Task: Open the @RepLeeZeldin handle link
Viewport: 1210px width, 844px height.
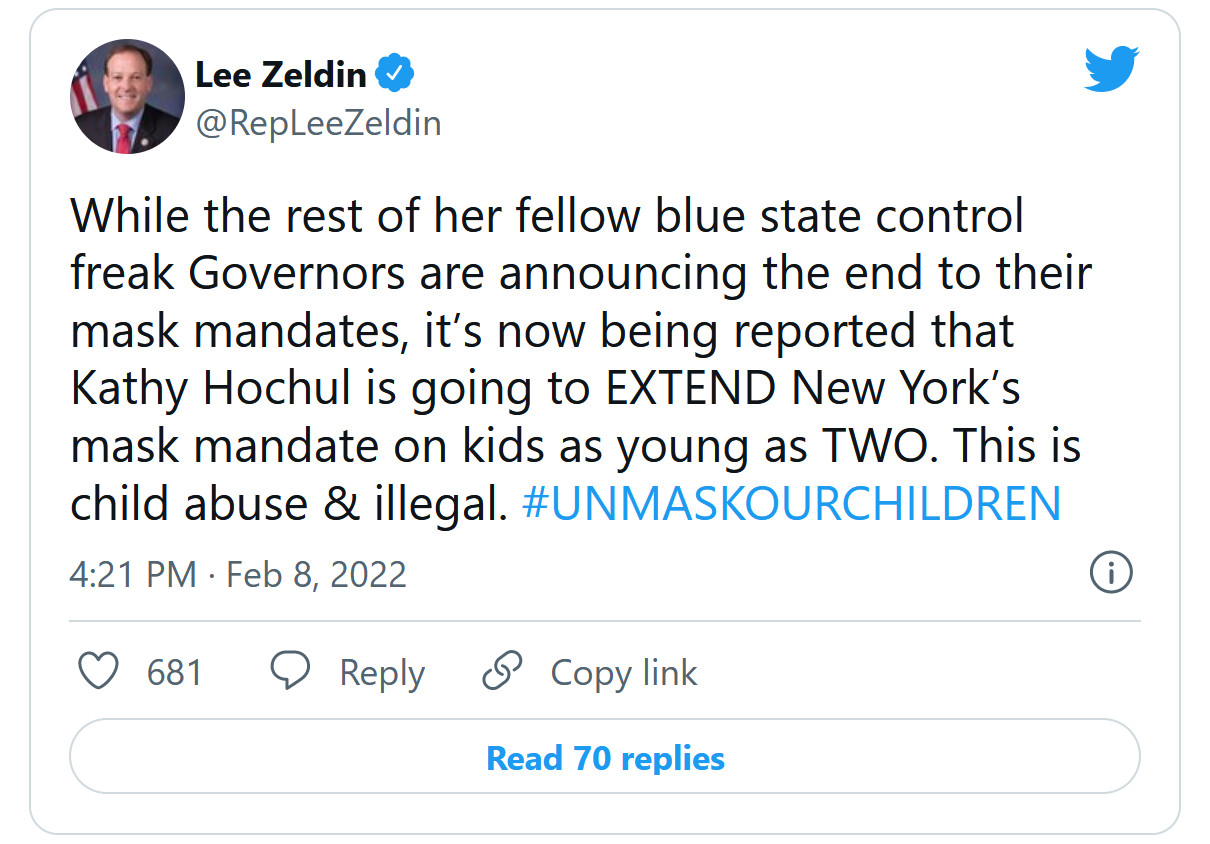Action: pos(318,122)
